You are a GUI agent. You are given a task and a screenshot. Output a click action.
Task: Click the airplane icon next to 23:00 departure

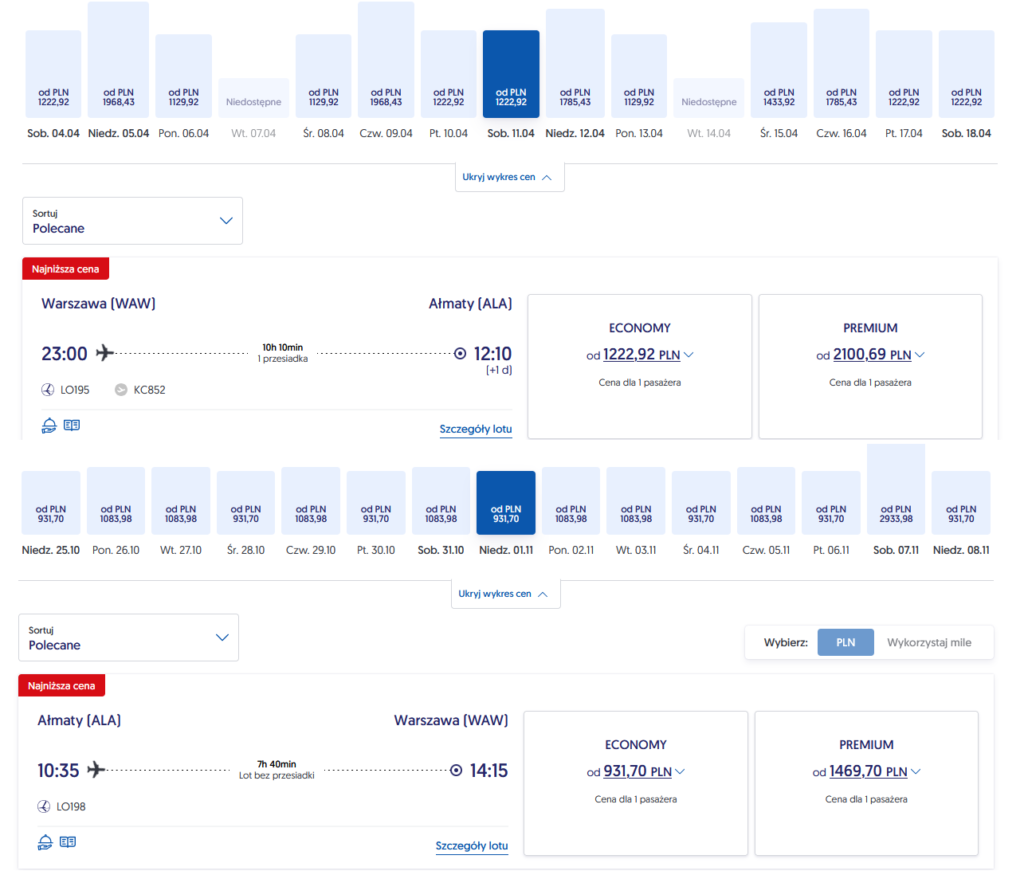105,353
